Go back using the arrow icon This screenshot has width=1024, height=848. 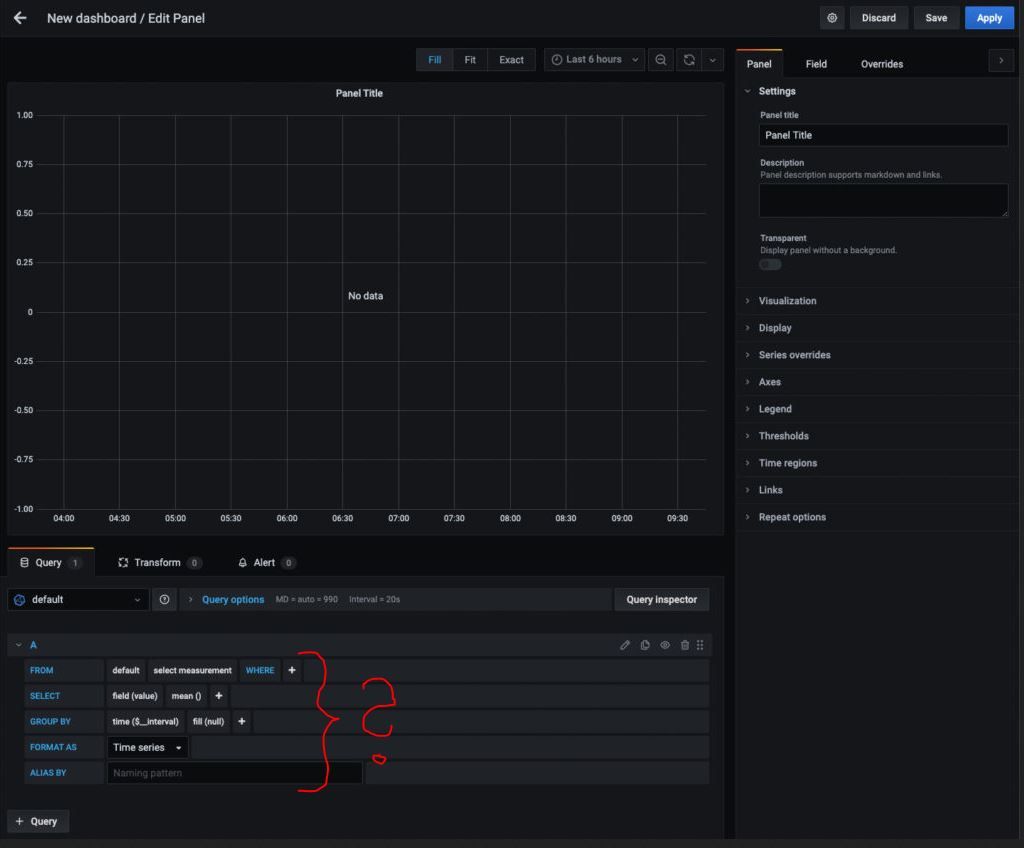tap(20, 18)
